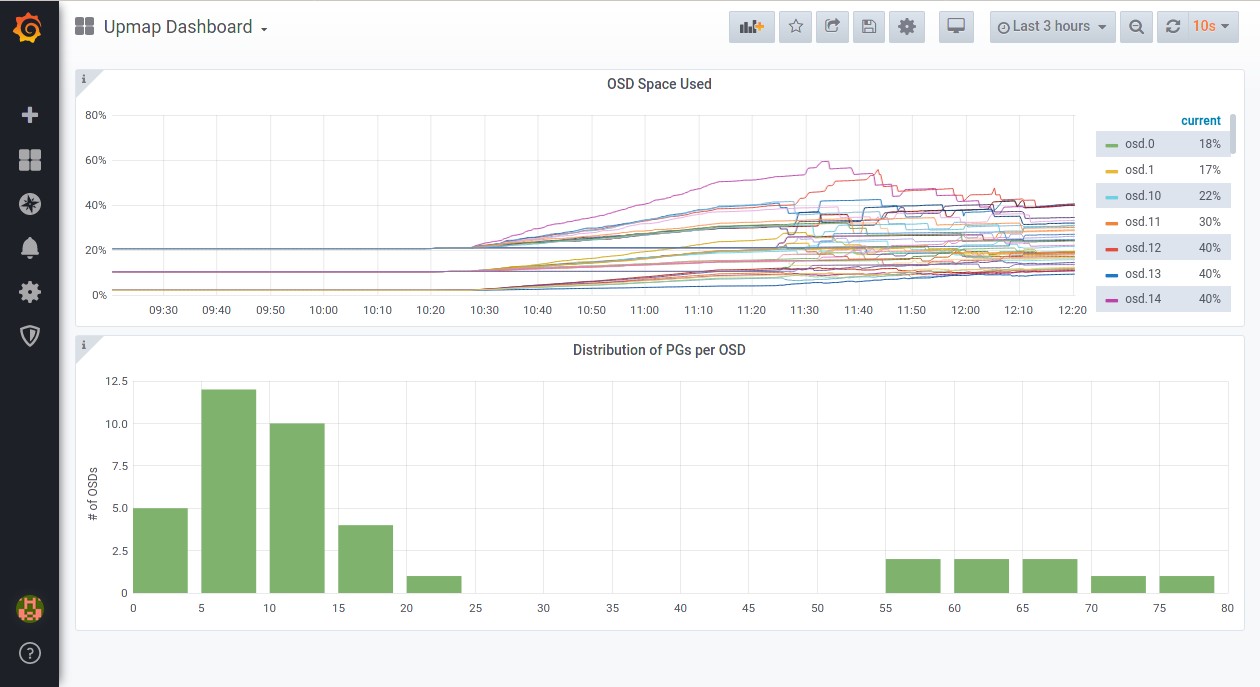This screenshot has height=687, width=1260.
Task: Open the Explore compass icon in sidebar
Action: click(x=29, y=204)
